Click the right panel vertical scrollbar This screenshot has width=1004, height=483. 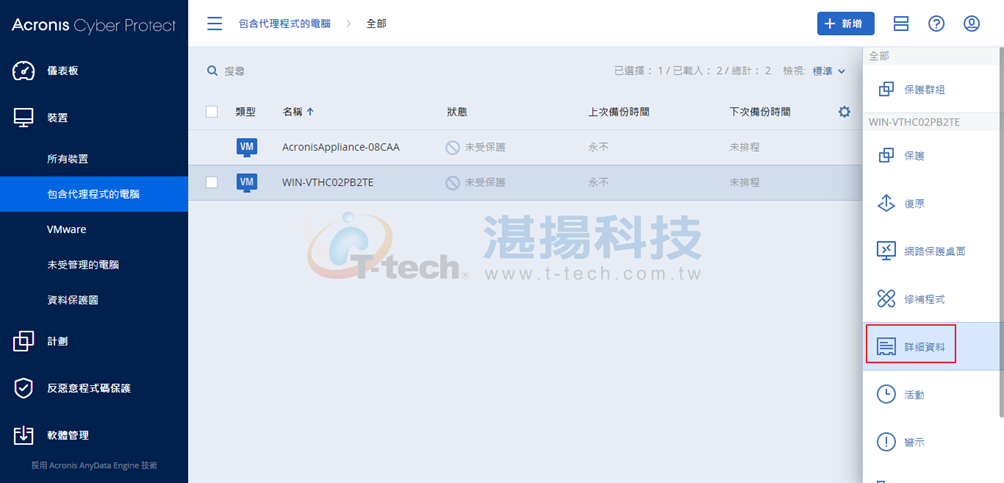(1000, 231)
